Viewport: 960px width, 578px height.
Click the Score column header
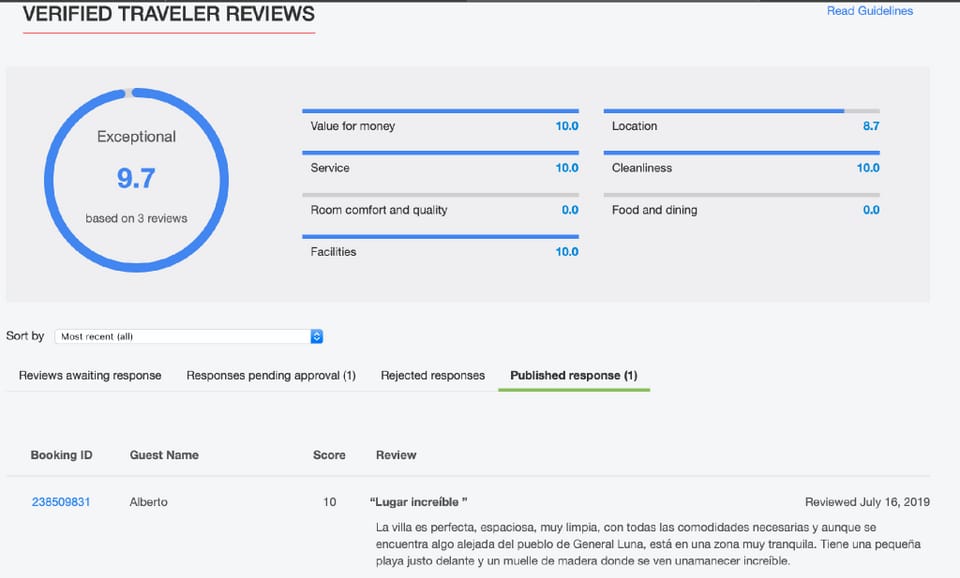[329, 455]
